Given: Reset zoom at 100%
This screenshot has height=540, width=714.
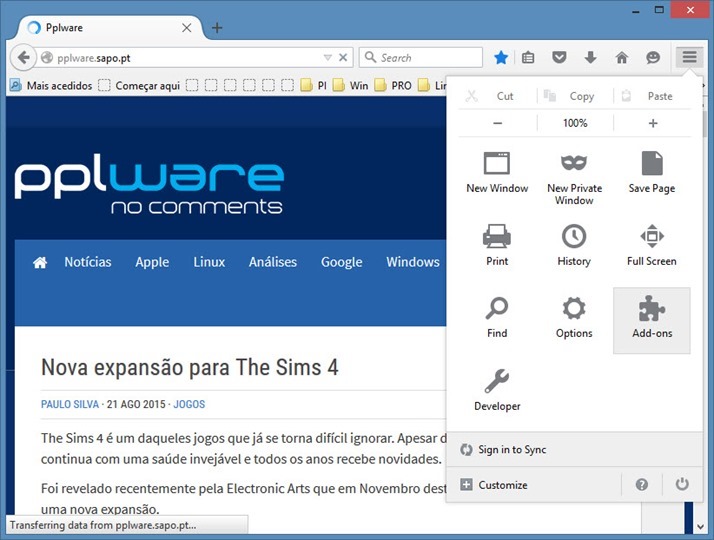Looking at the screenshot, I should (575, 123).
